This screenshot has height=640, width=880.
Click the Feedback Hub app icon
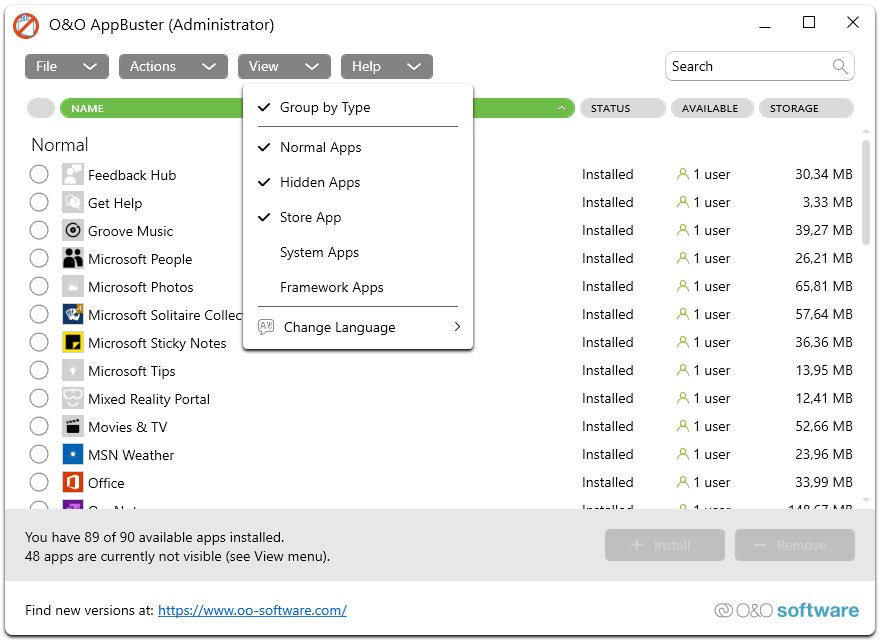point(72,174)
